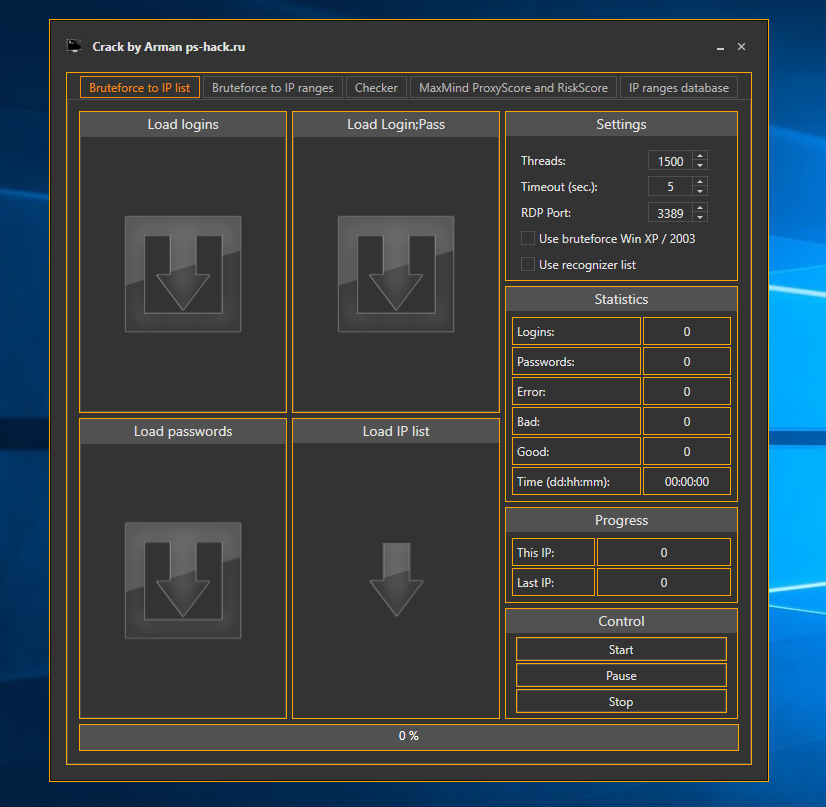Increase RDP Port with the up arrow
Viewport: 826px width, 807px height.
coord(699,208)
